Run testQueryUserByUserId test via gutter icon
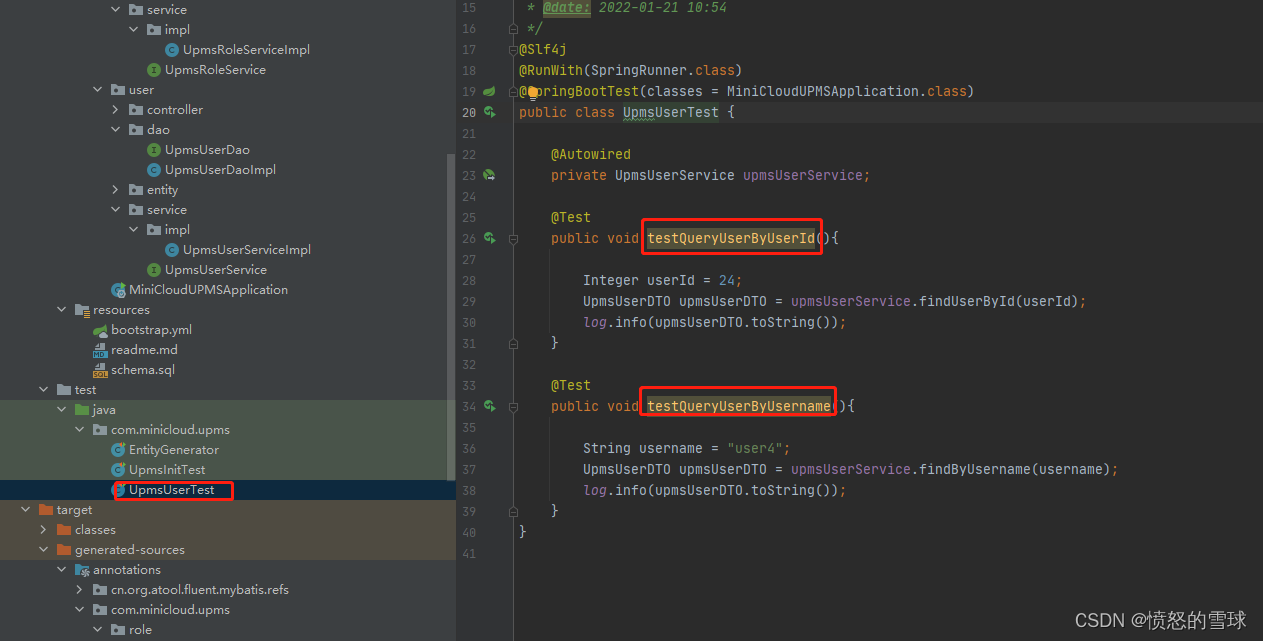Image resolution: width=1263 pixels, height=641 pixels. (x=489, y=238)
